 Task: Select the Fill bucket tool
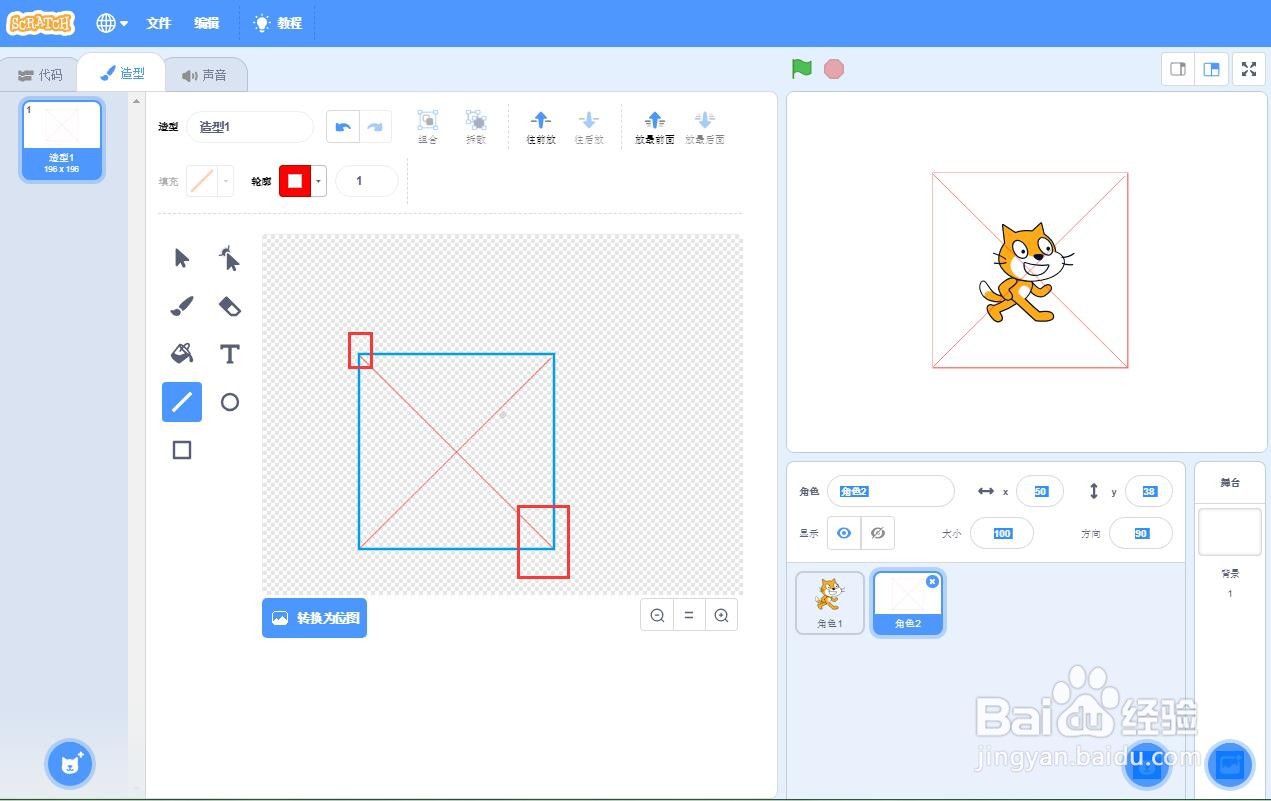[182, 354]
